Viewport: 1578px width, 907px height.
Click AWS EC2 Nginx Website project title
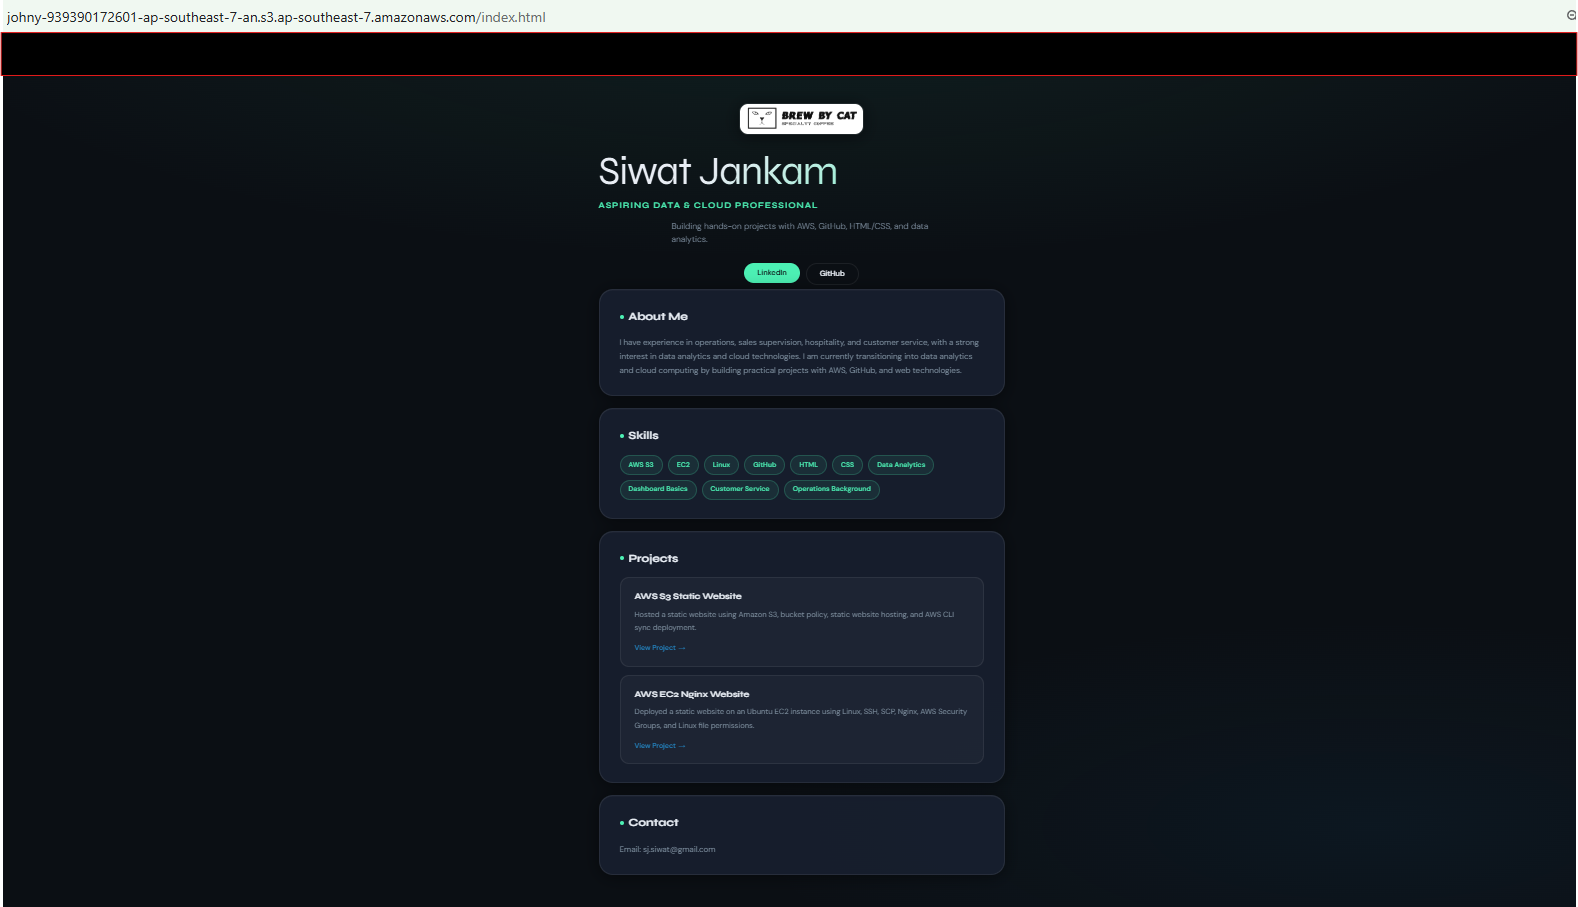pos(691,694)
